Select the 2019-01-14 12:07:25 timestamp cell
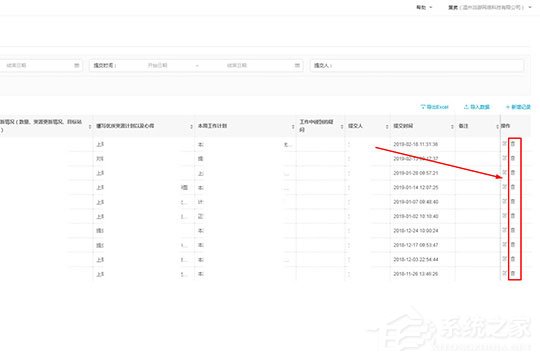Screen dimensions: 540x360 click(x=416, y=187)
